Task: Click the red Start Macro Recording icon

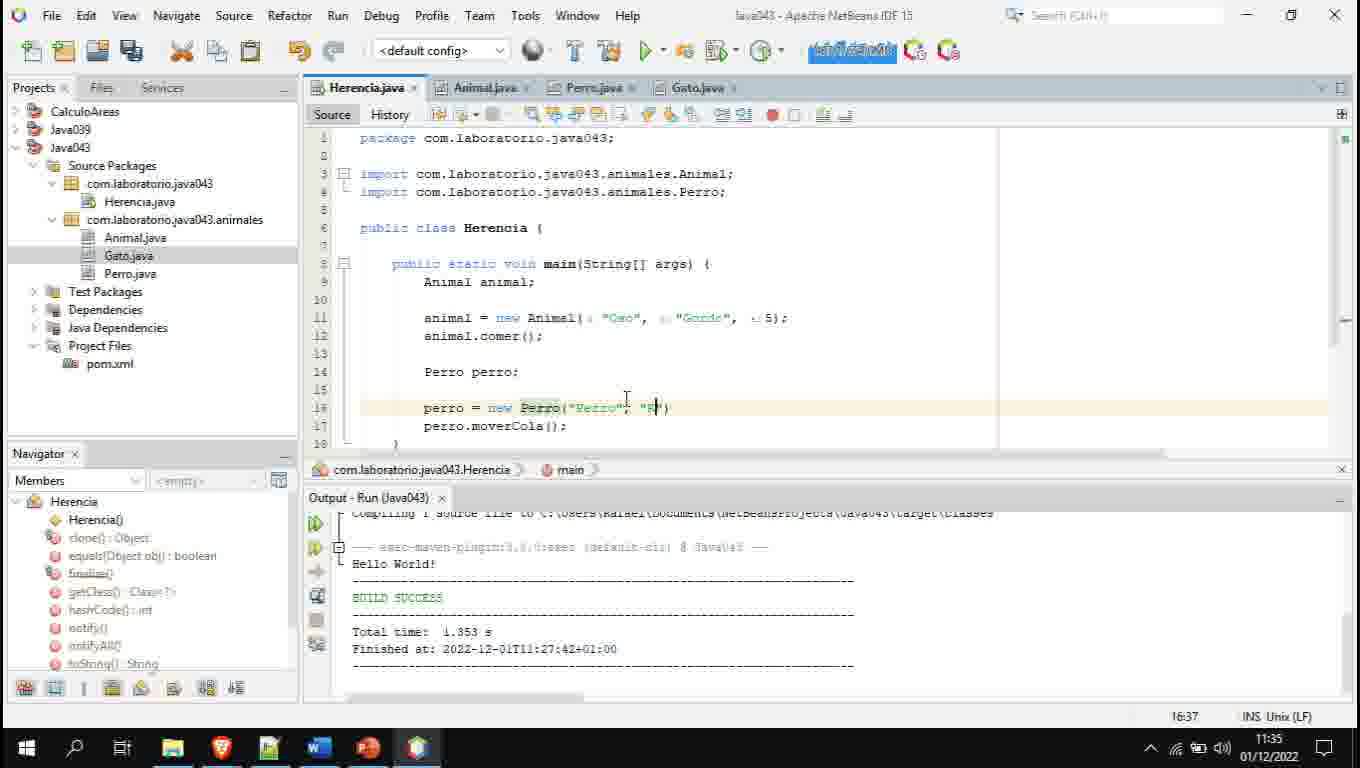Action: pos(772,115)
